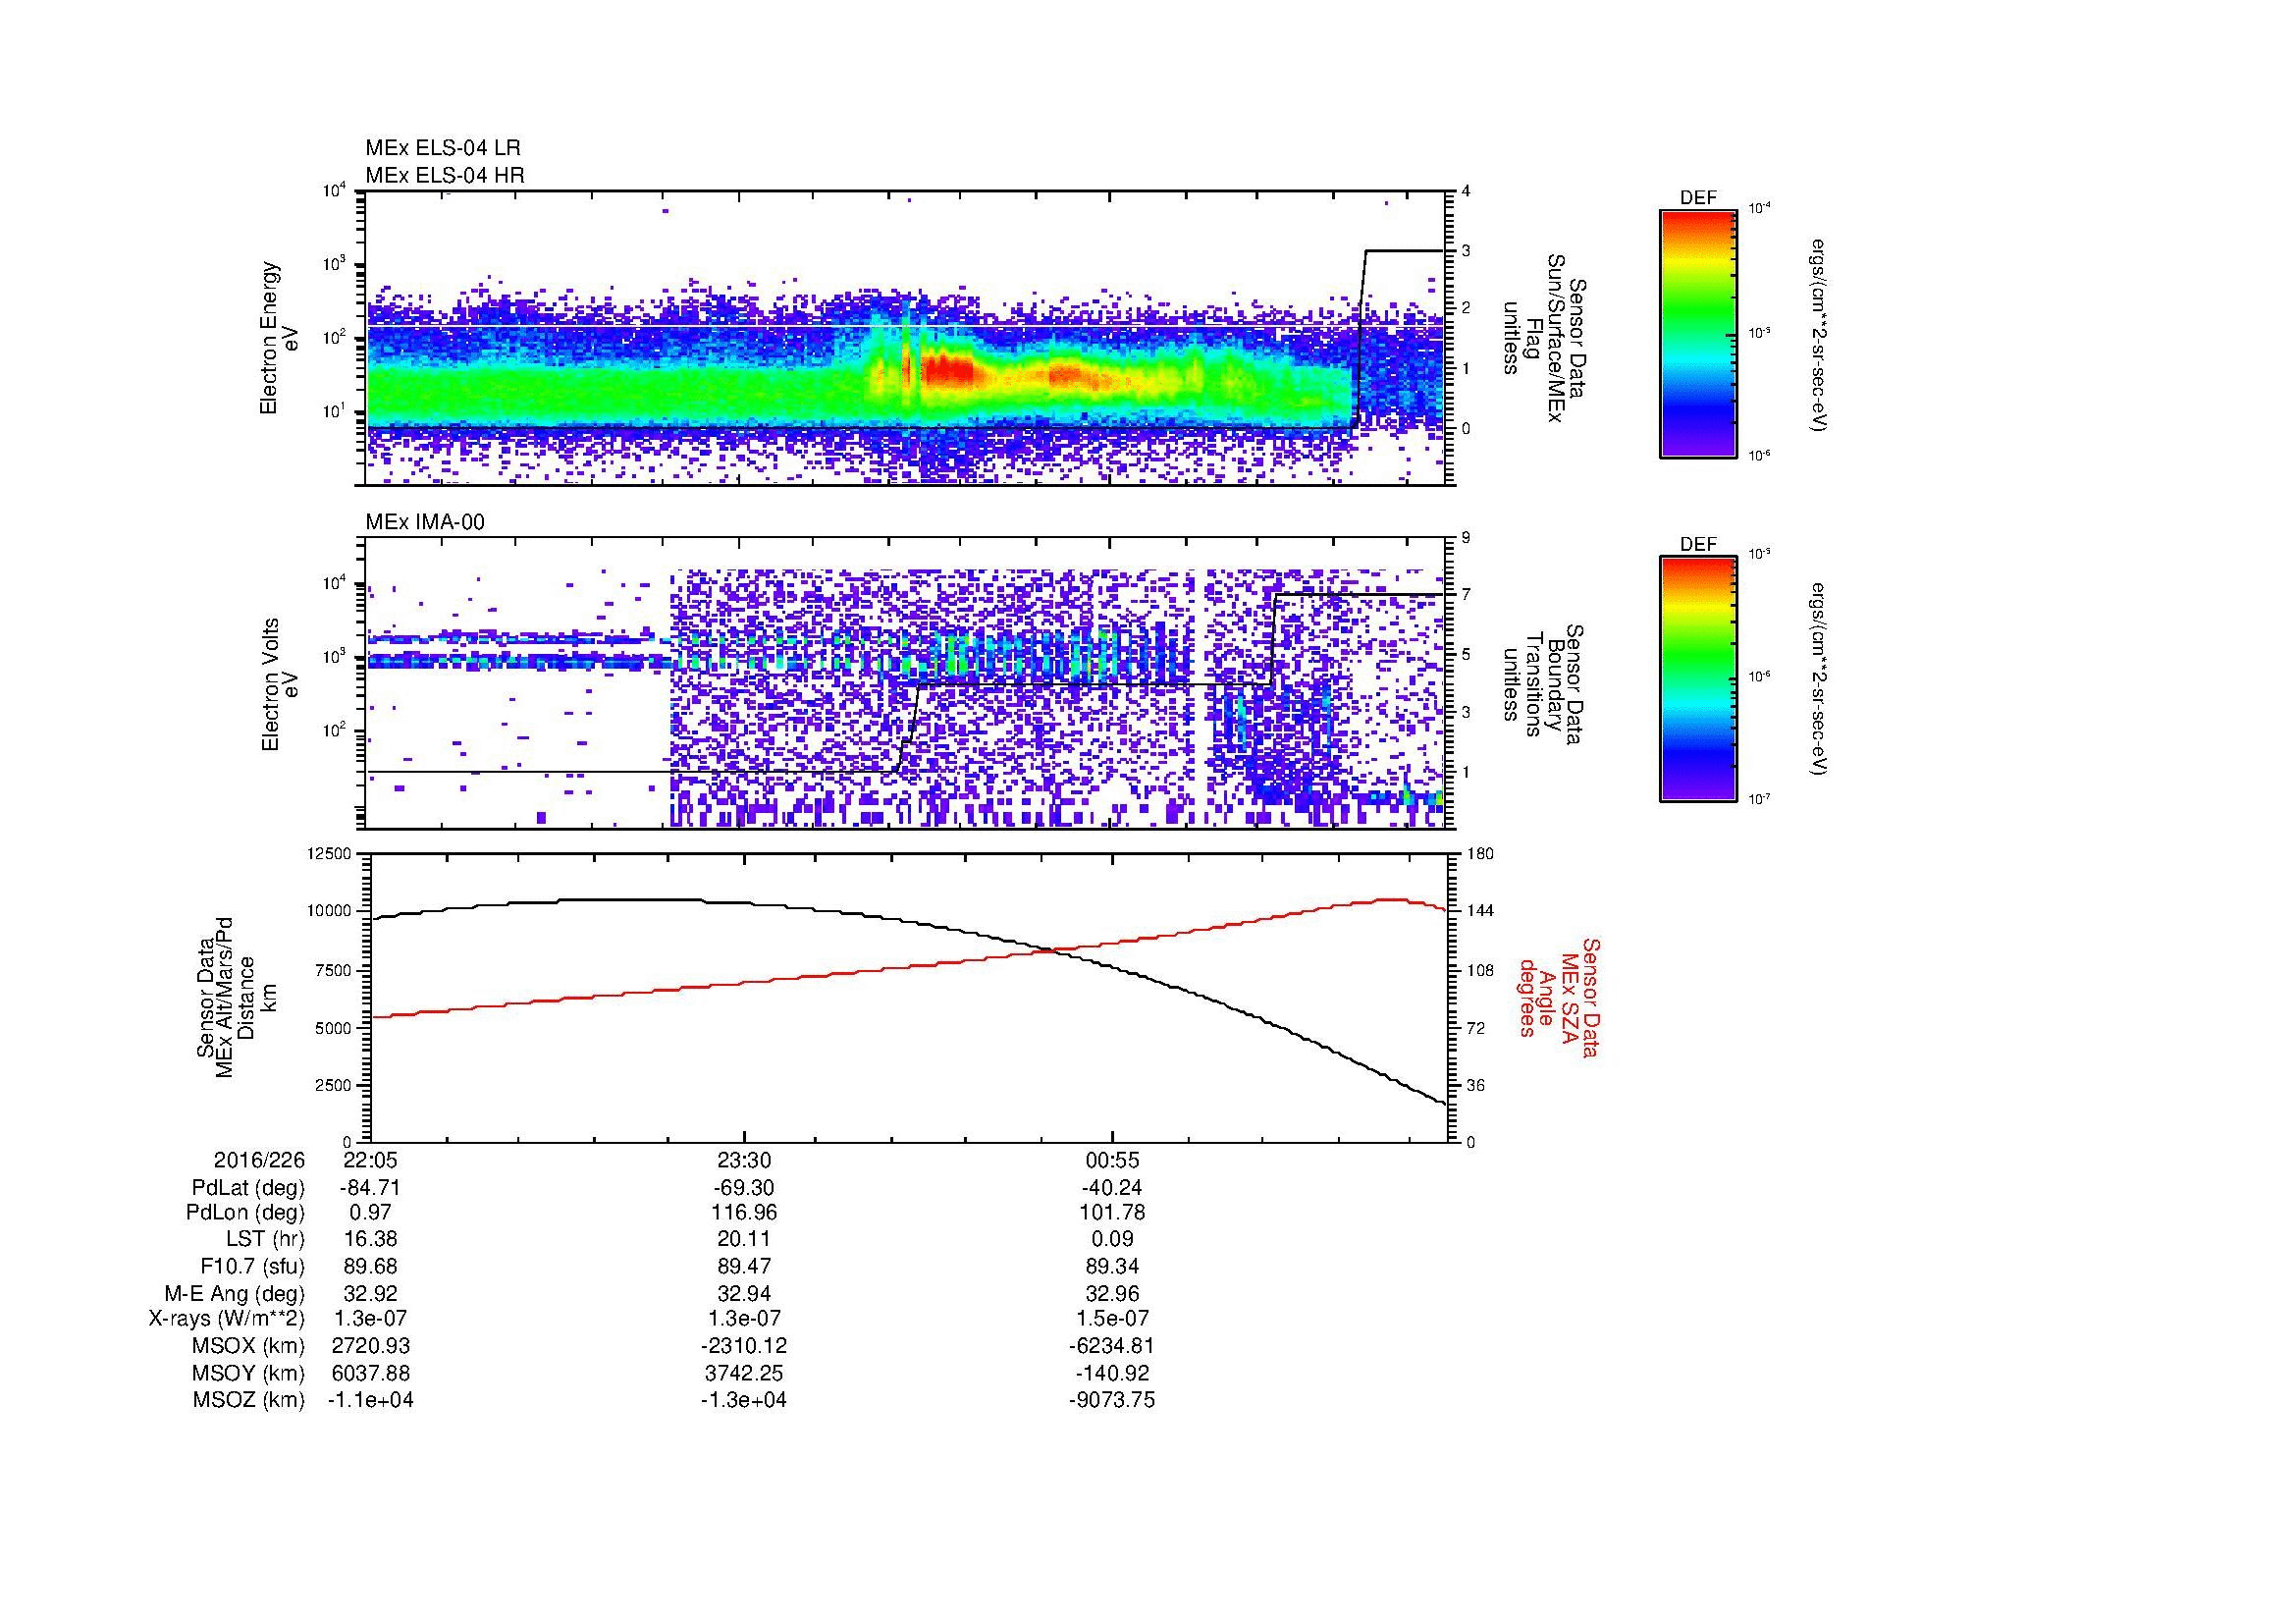2296x1623 pixels.
Task: Click the 'MEx ELS-04 LR' plot title
Action: coord(443,148)
